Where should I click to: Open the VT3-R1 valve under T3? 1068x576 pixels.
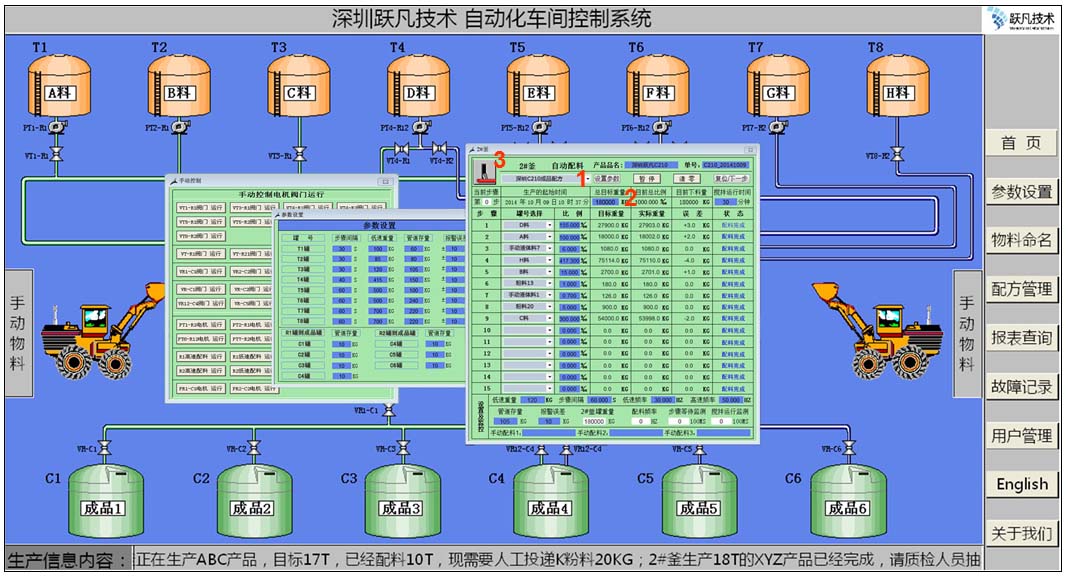tap(298, 155)
